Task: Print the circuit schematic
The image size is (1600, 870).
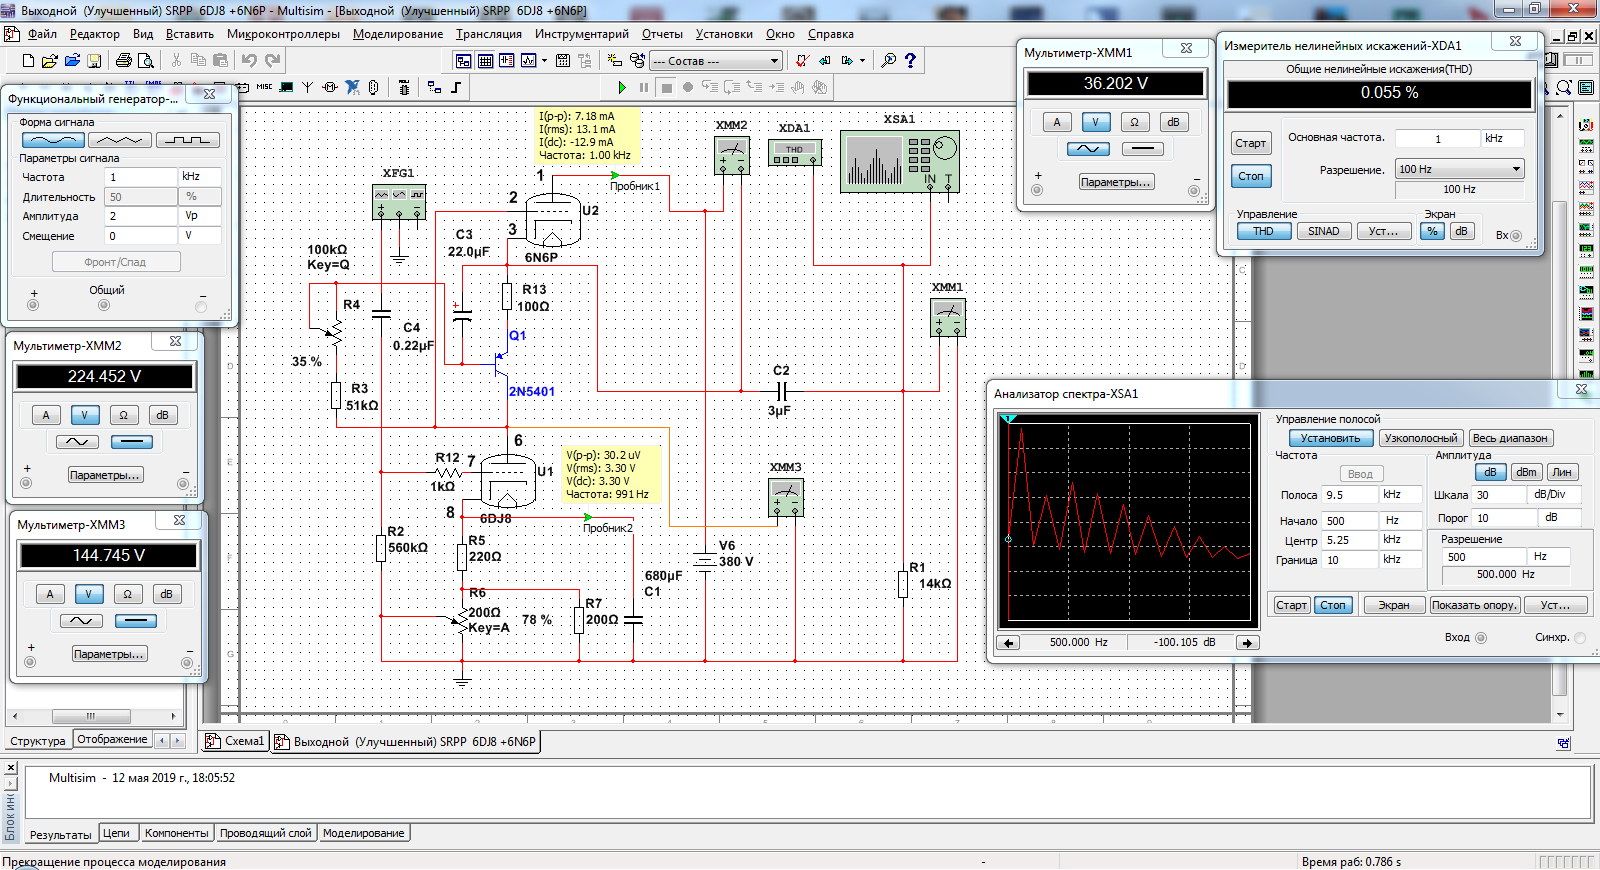Action: click(x=124, y=61)
